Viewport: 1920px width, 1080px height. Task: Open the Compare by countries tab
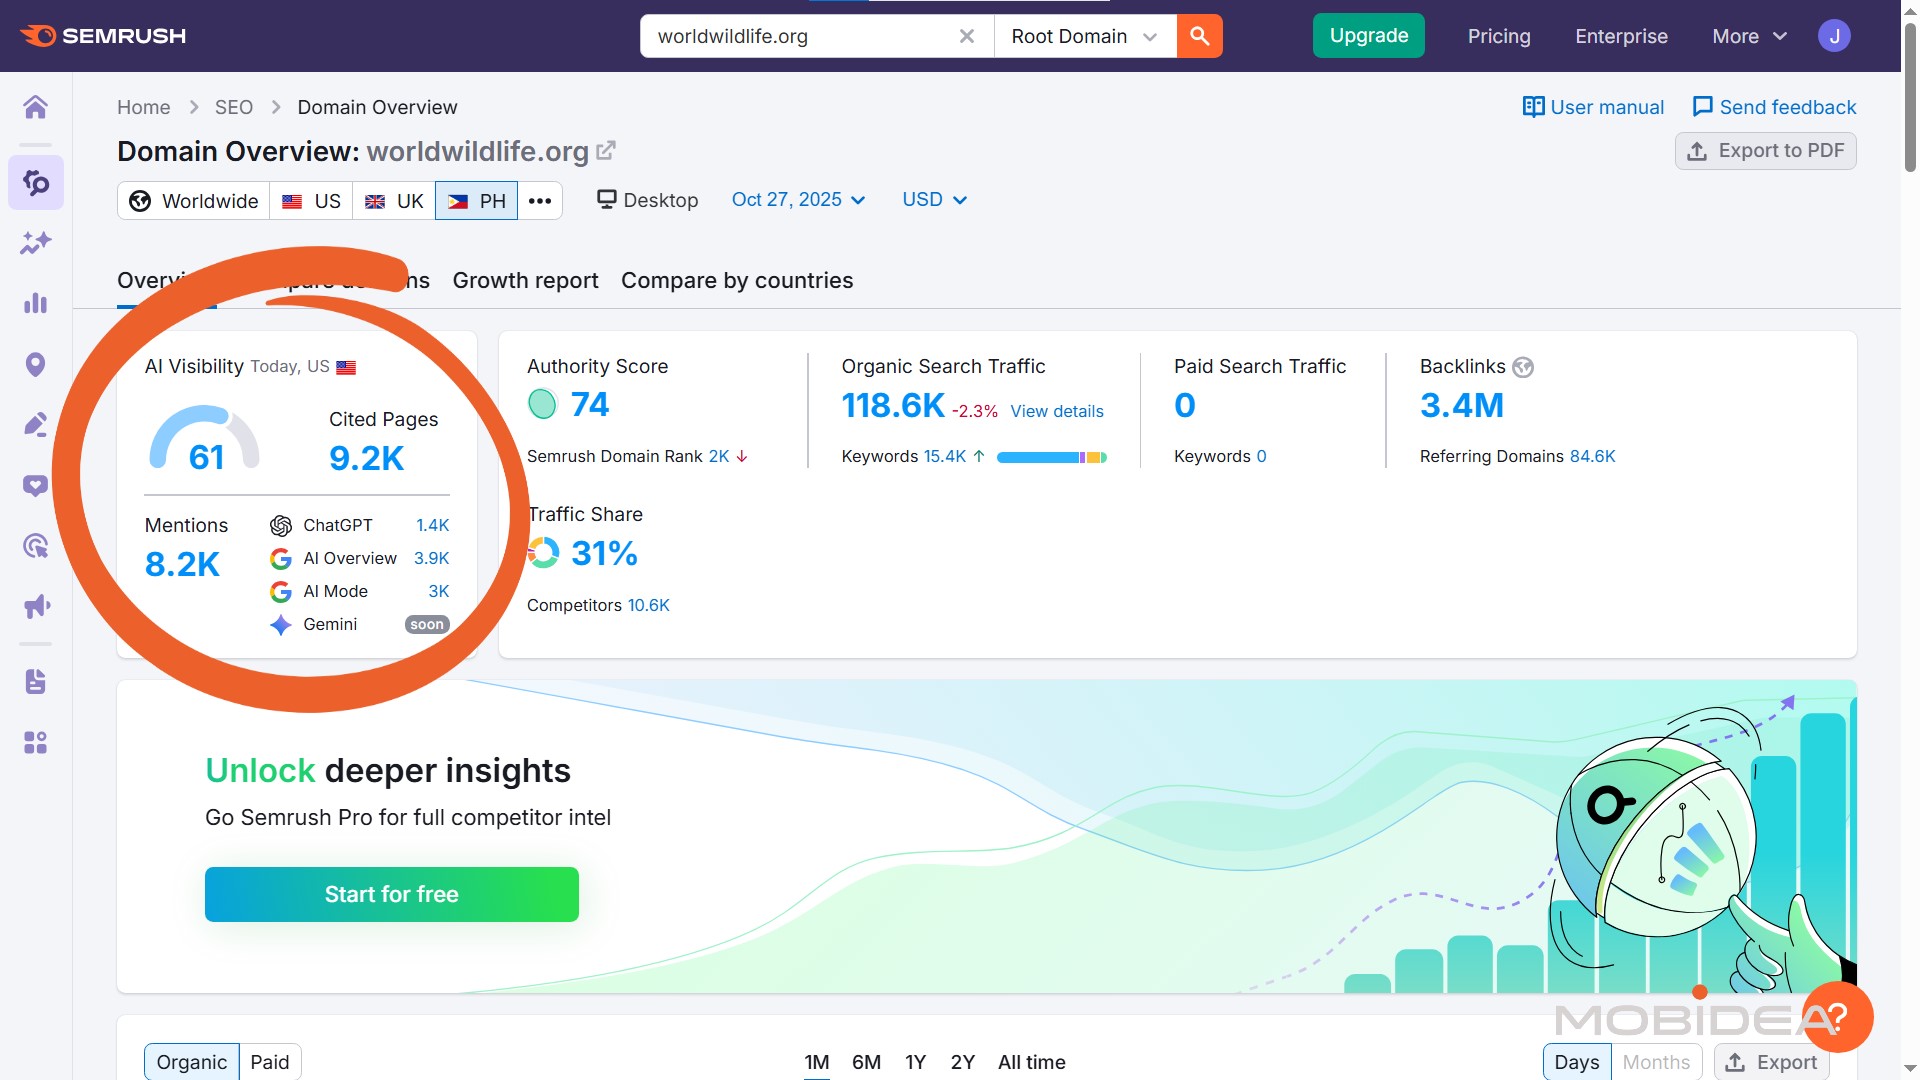tap(737, 280)
